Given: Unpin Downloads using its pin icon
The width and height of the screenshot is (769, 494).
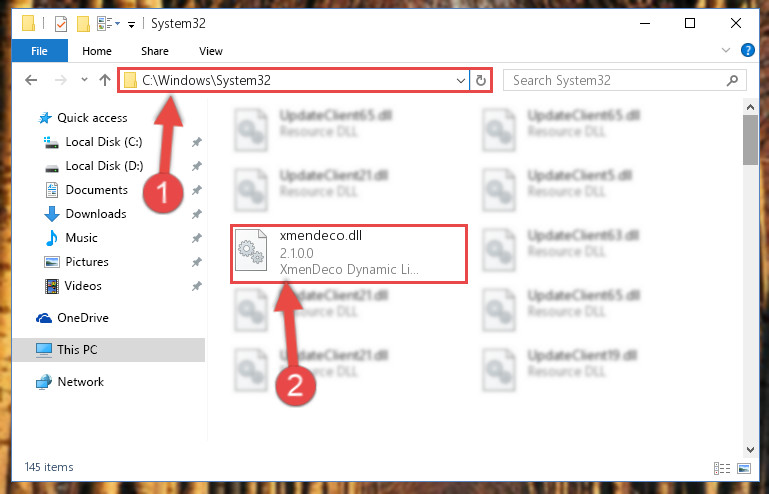Looking at the screenshot, I should pos(197,214).
